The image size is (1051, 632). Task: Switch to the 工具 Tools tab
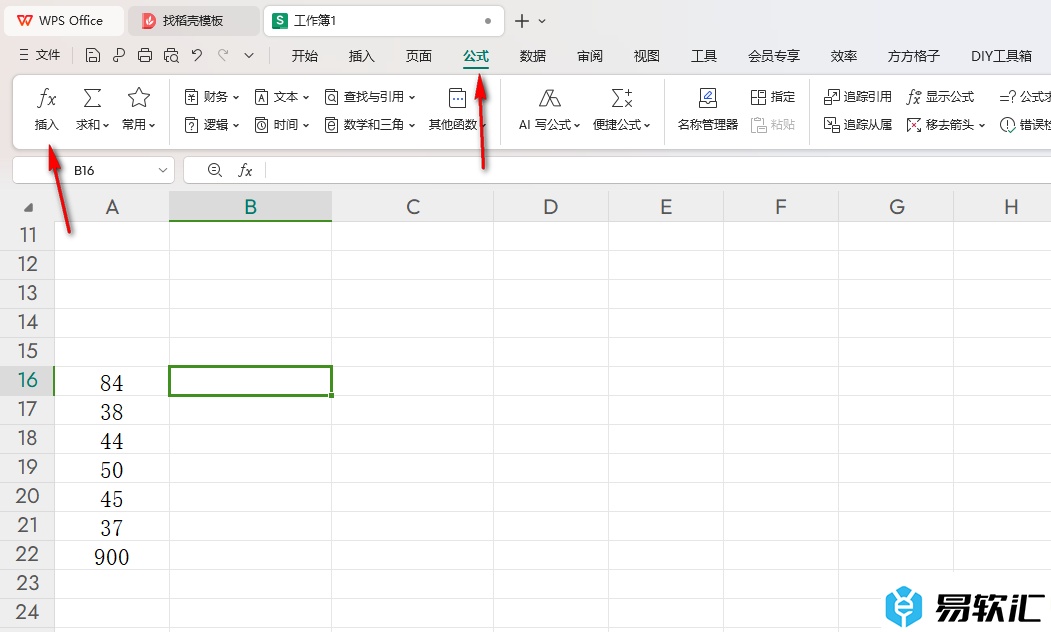coord(704,56)
